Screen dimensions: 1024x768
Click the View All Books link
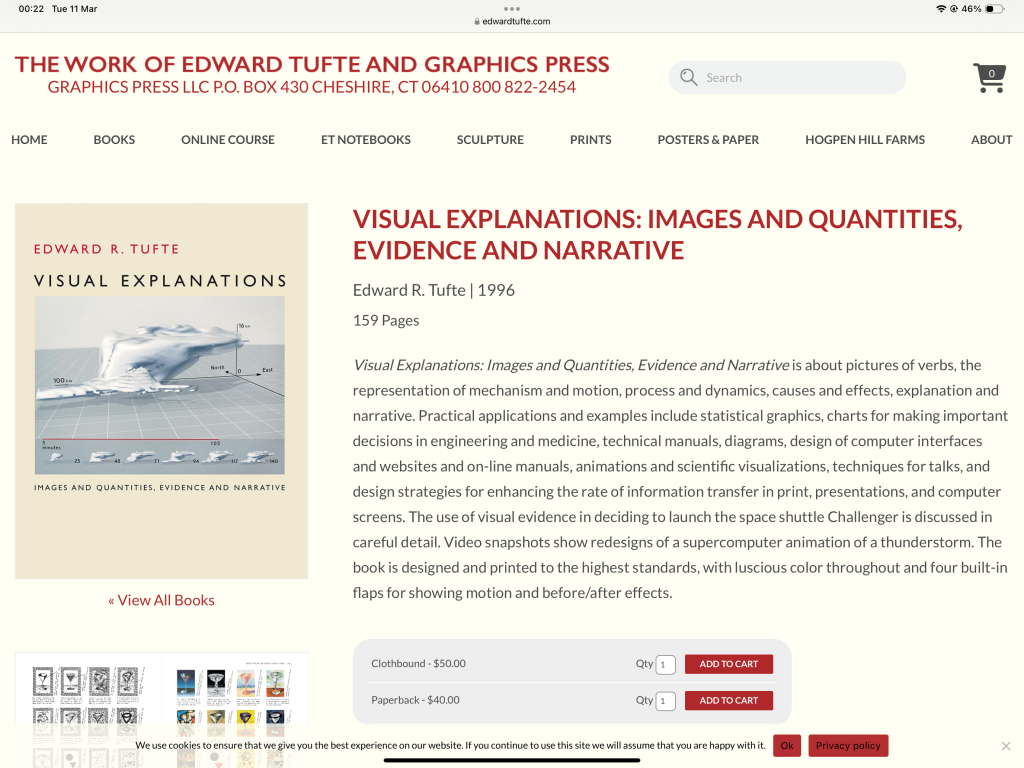[x=161, y=600]
